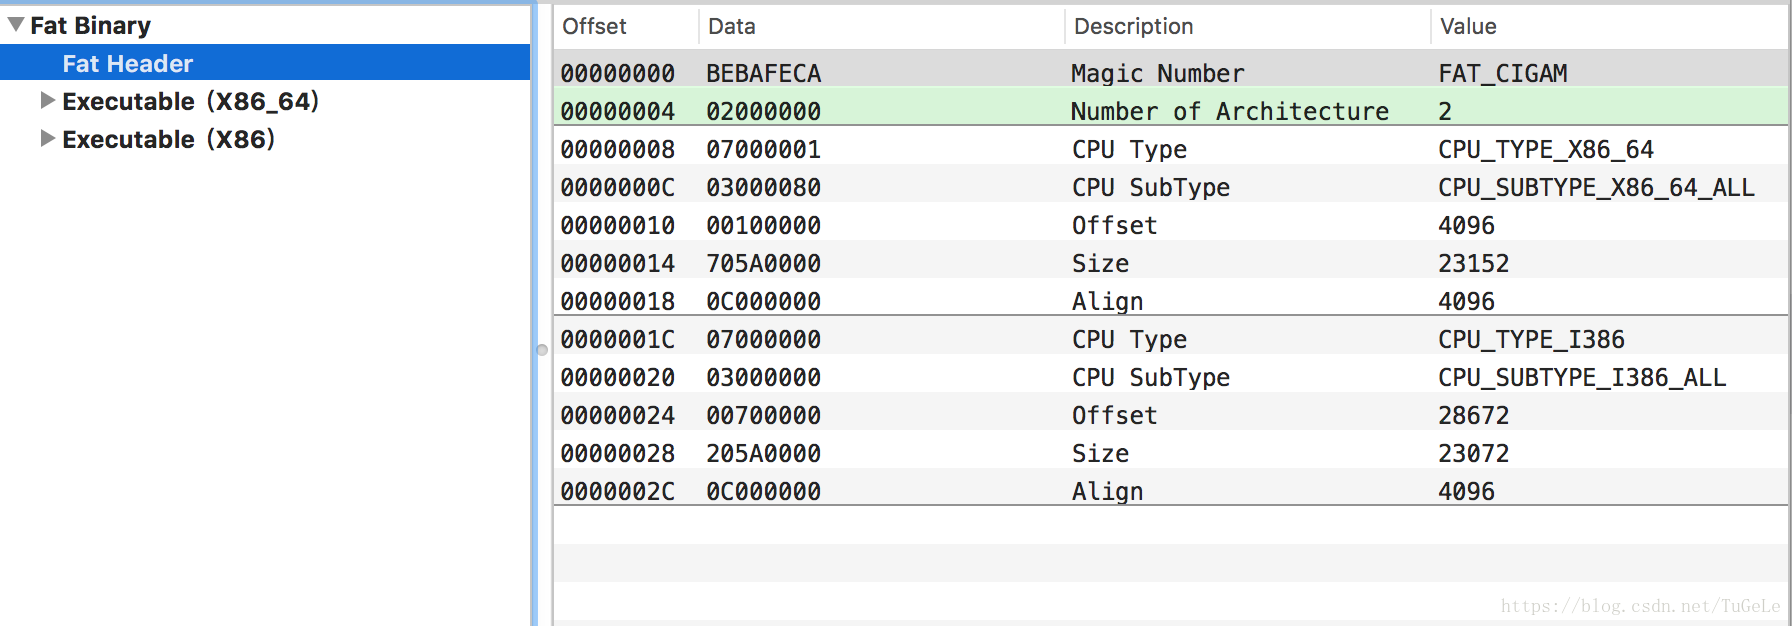The height and width of the screenshot is (626, 1792).
Task: Click the split view divider handle
Action: [542, 350]
